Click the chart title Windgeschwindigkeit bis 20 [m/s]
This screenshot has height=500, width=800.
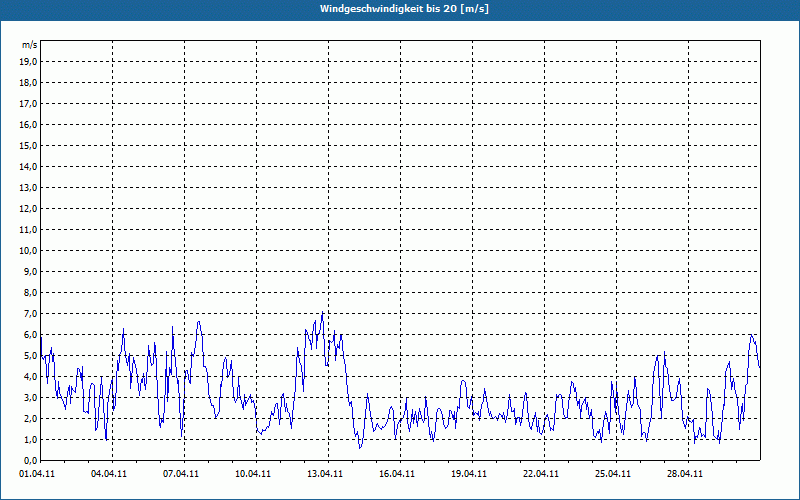404,9
